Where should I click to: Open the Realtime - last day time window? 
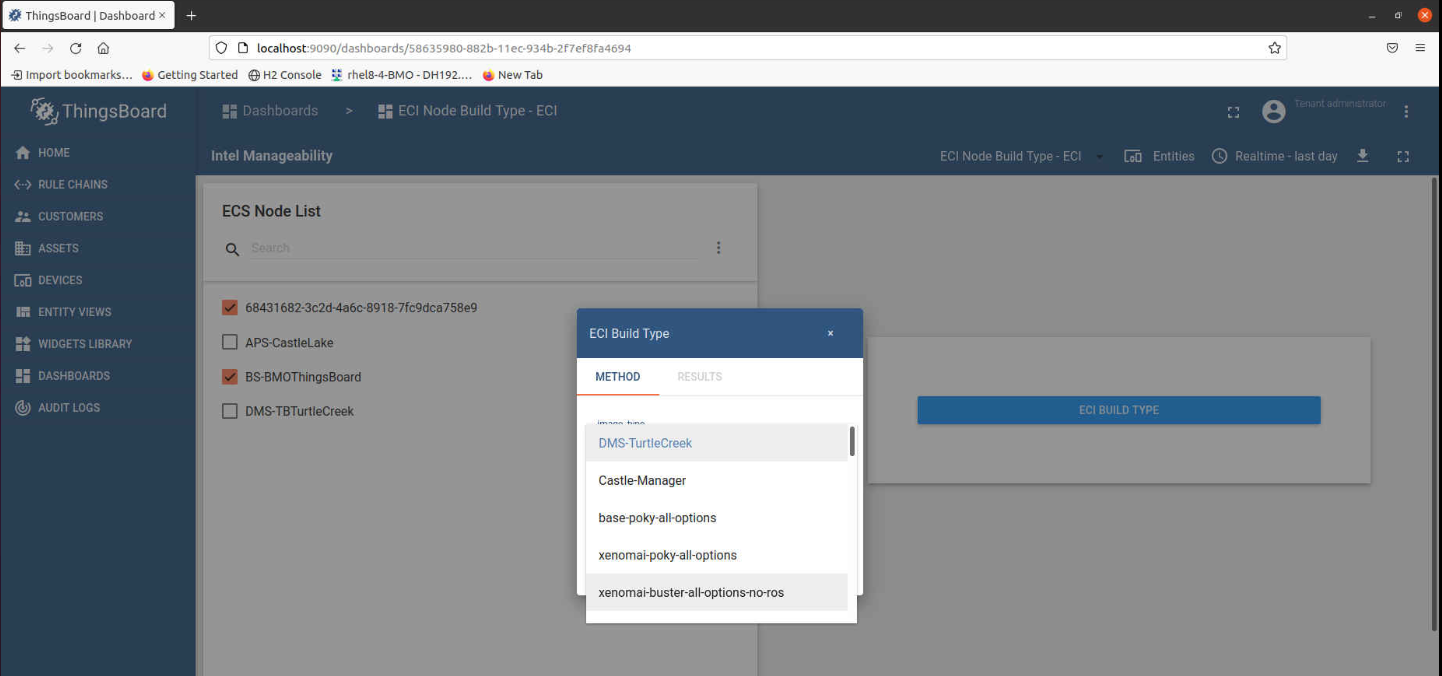(1274, 156)
